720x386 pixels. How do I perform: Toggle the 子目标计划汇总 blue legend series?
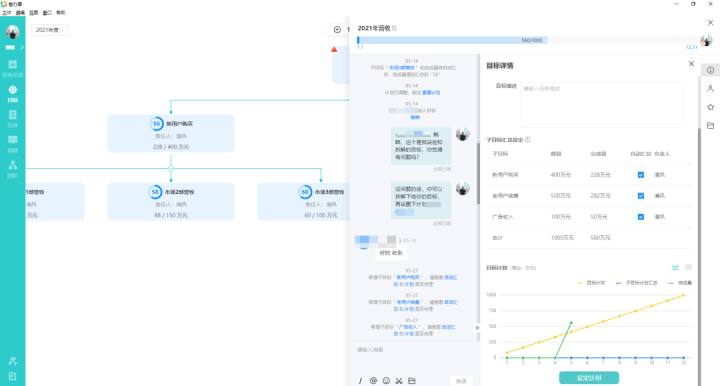(x=636, y=283)
